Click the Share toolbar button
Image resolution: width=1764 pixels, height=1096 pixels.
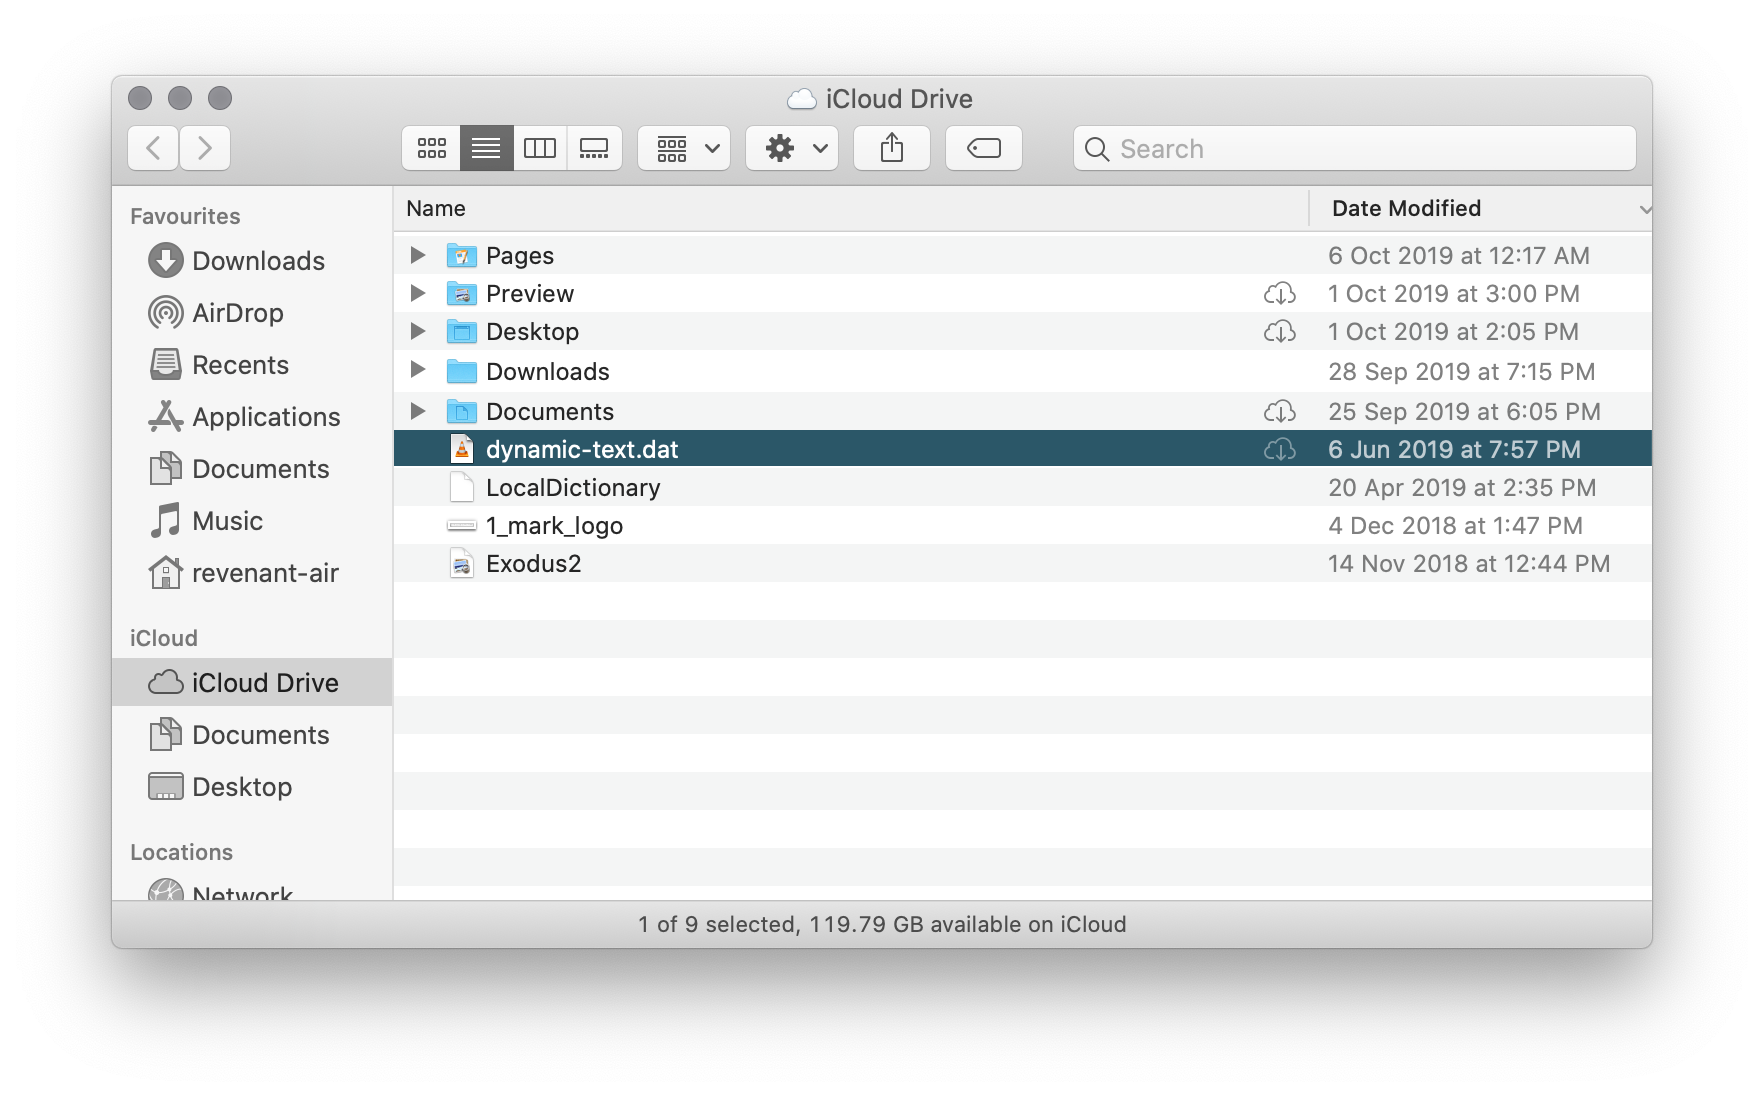coord(892,148)
